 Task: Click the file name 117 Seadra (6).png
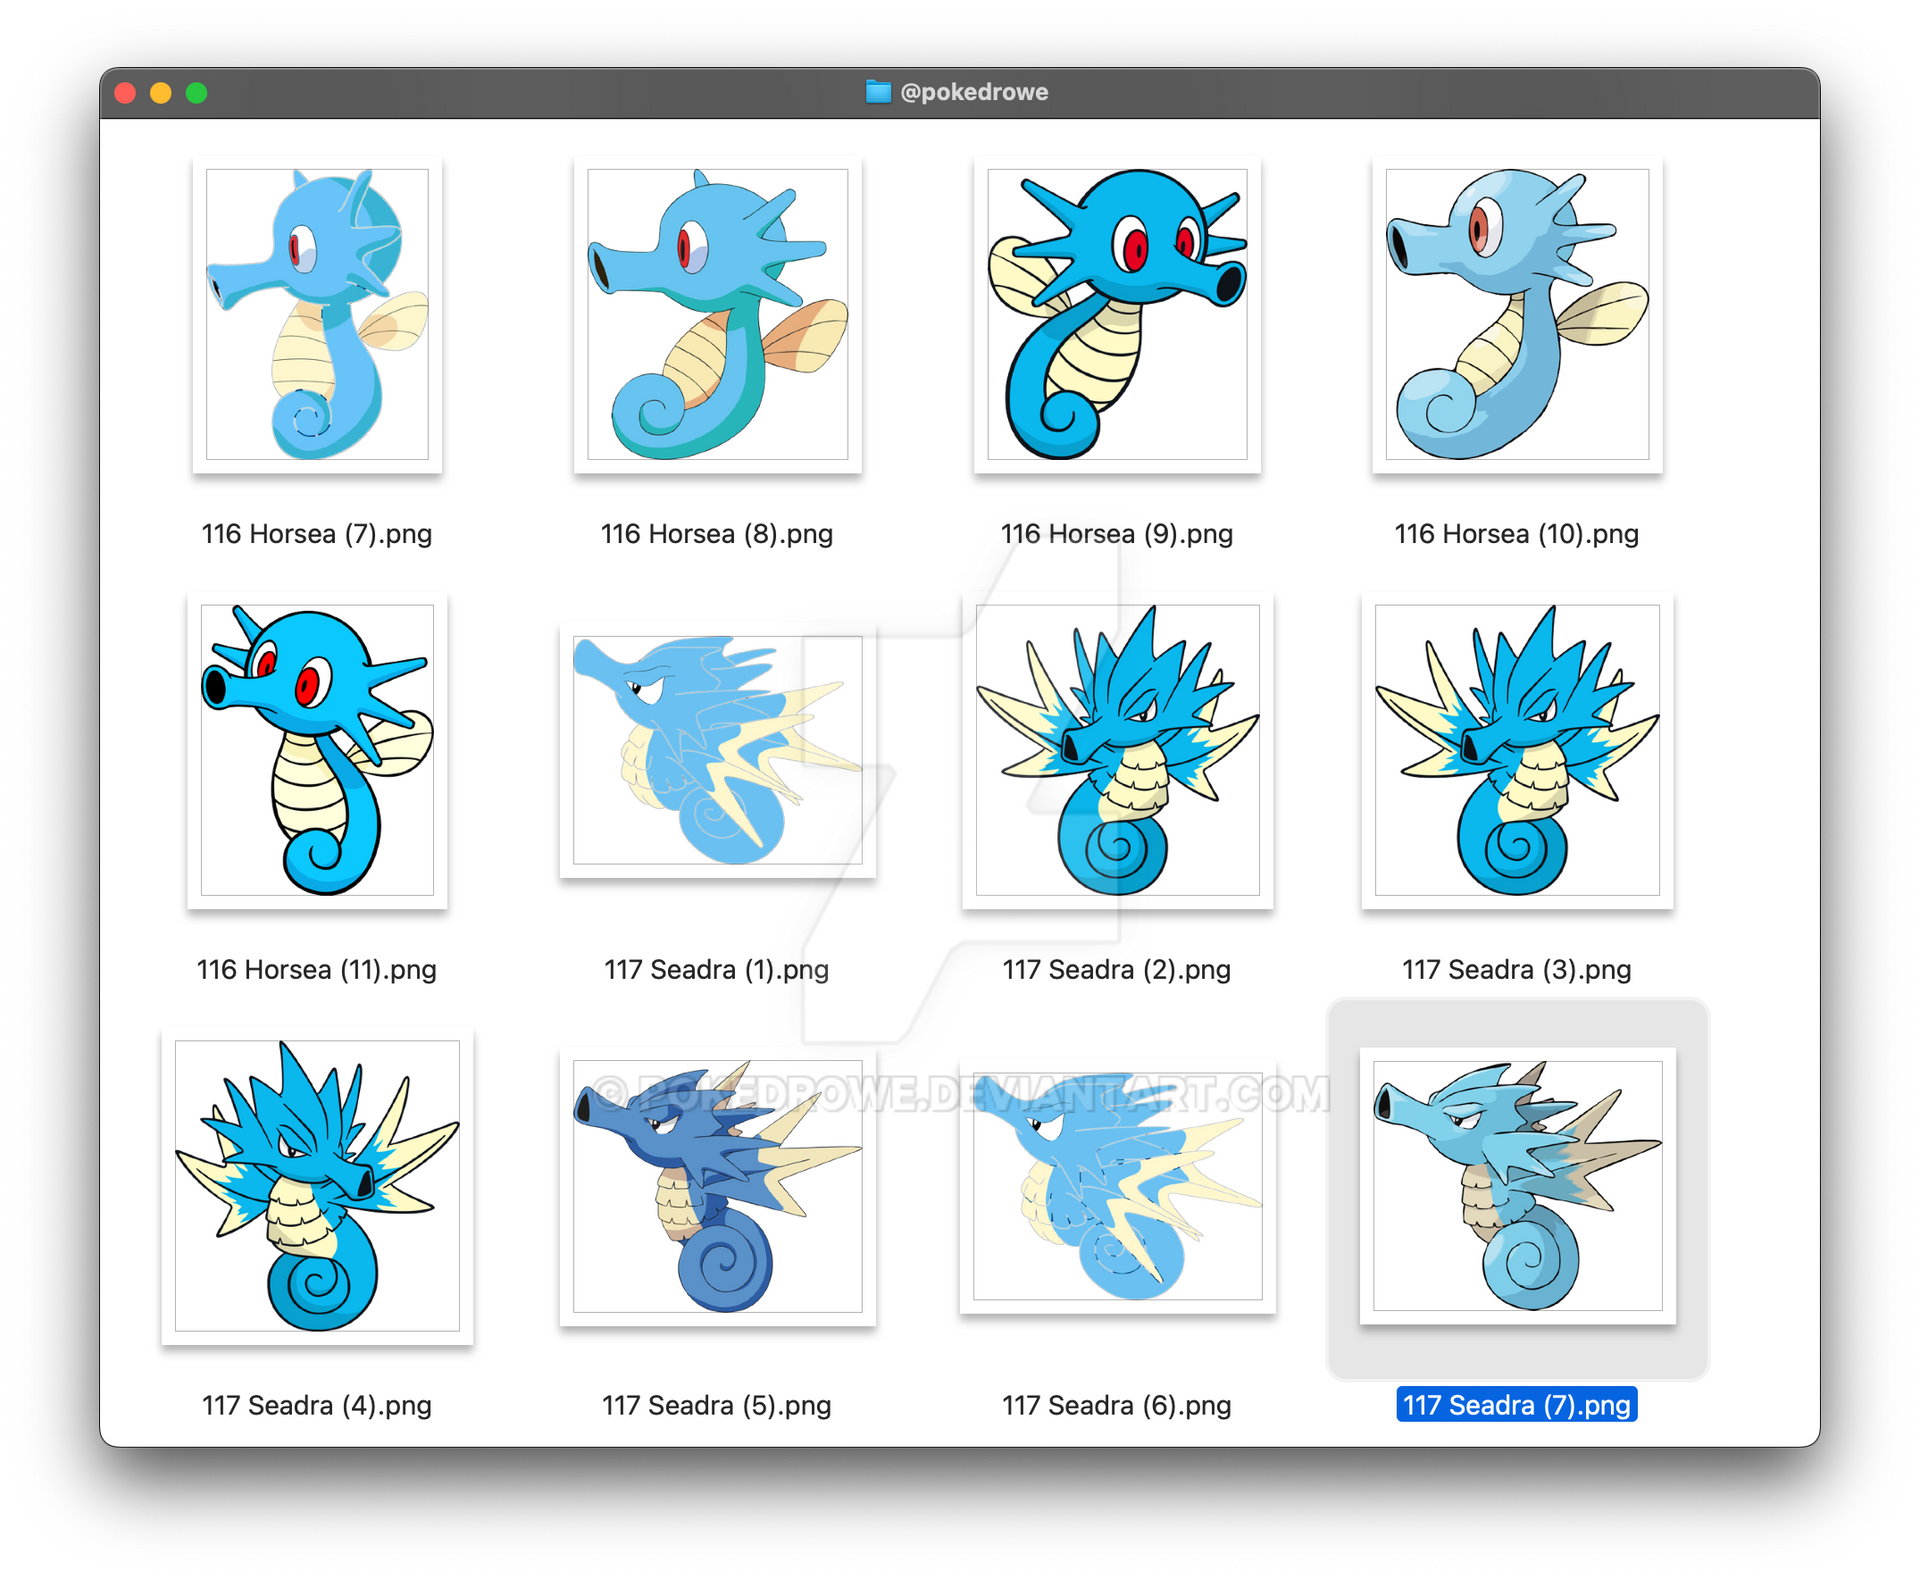coord(1117,1406)
